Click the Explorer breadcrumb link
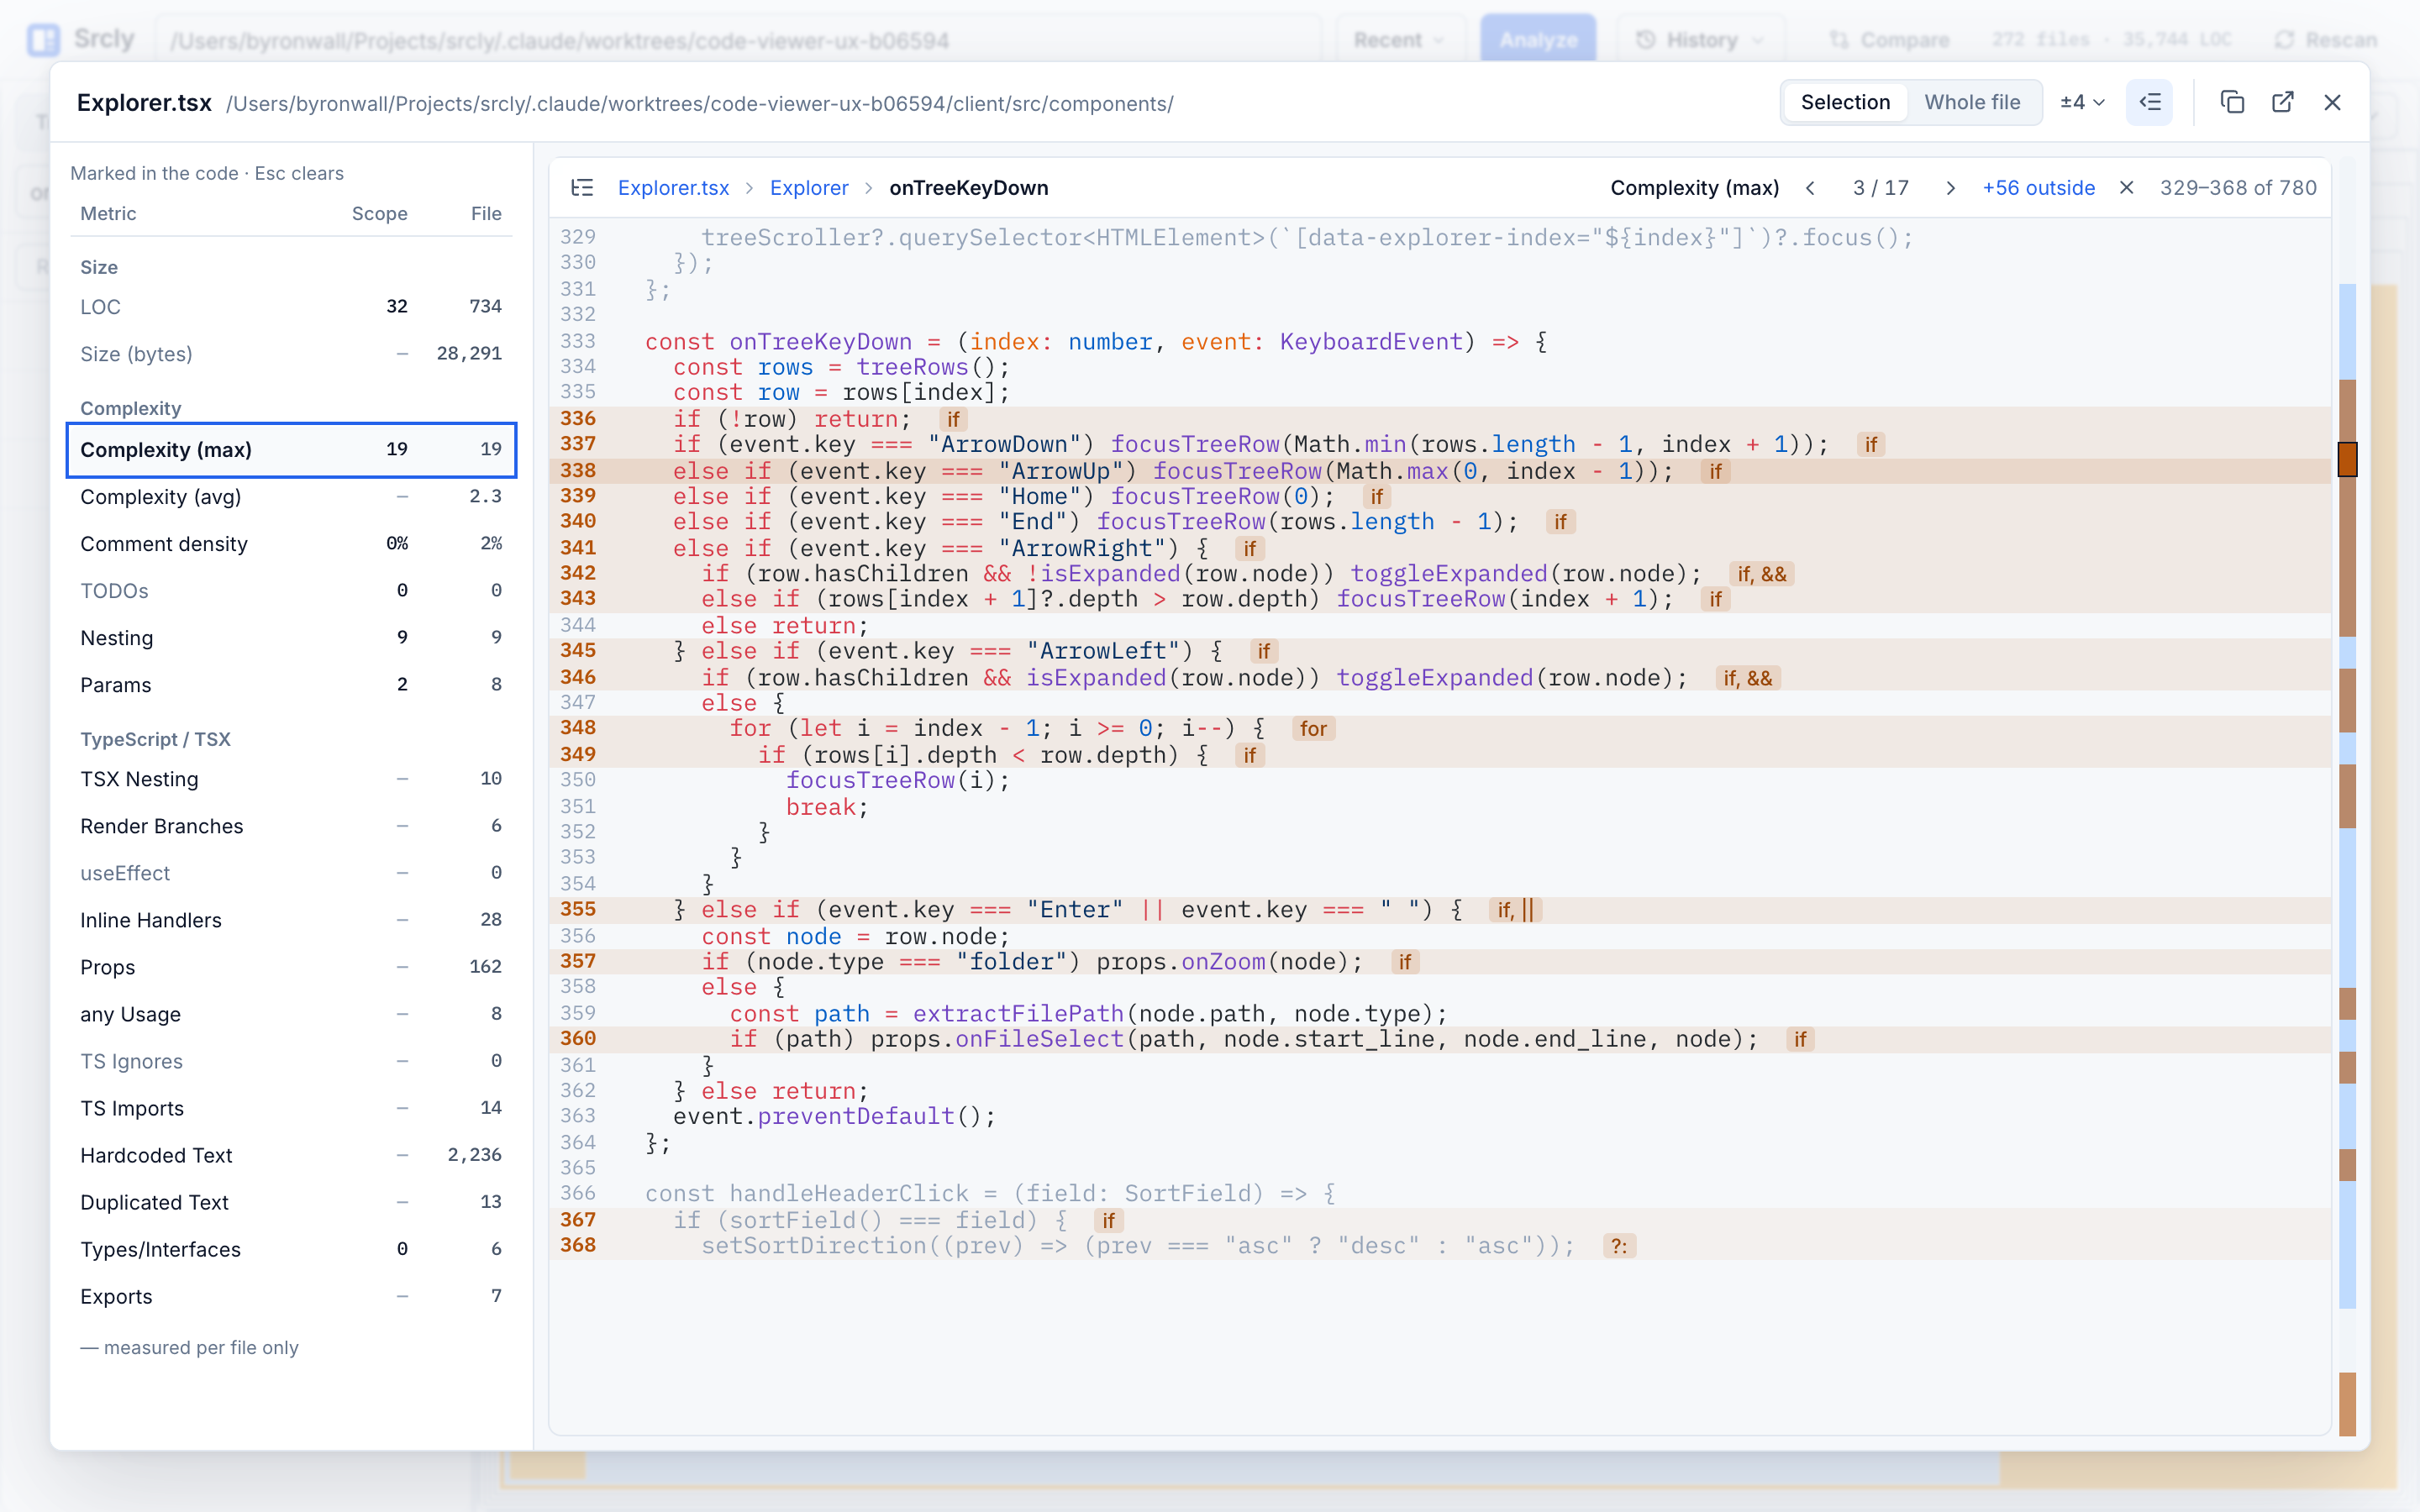This screenshot has height=1512, width=2420. pyautogui.click(x=809, y=188)
